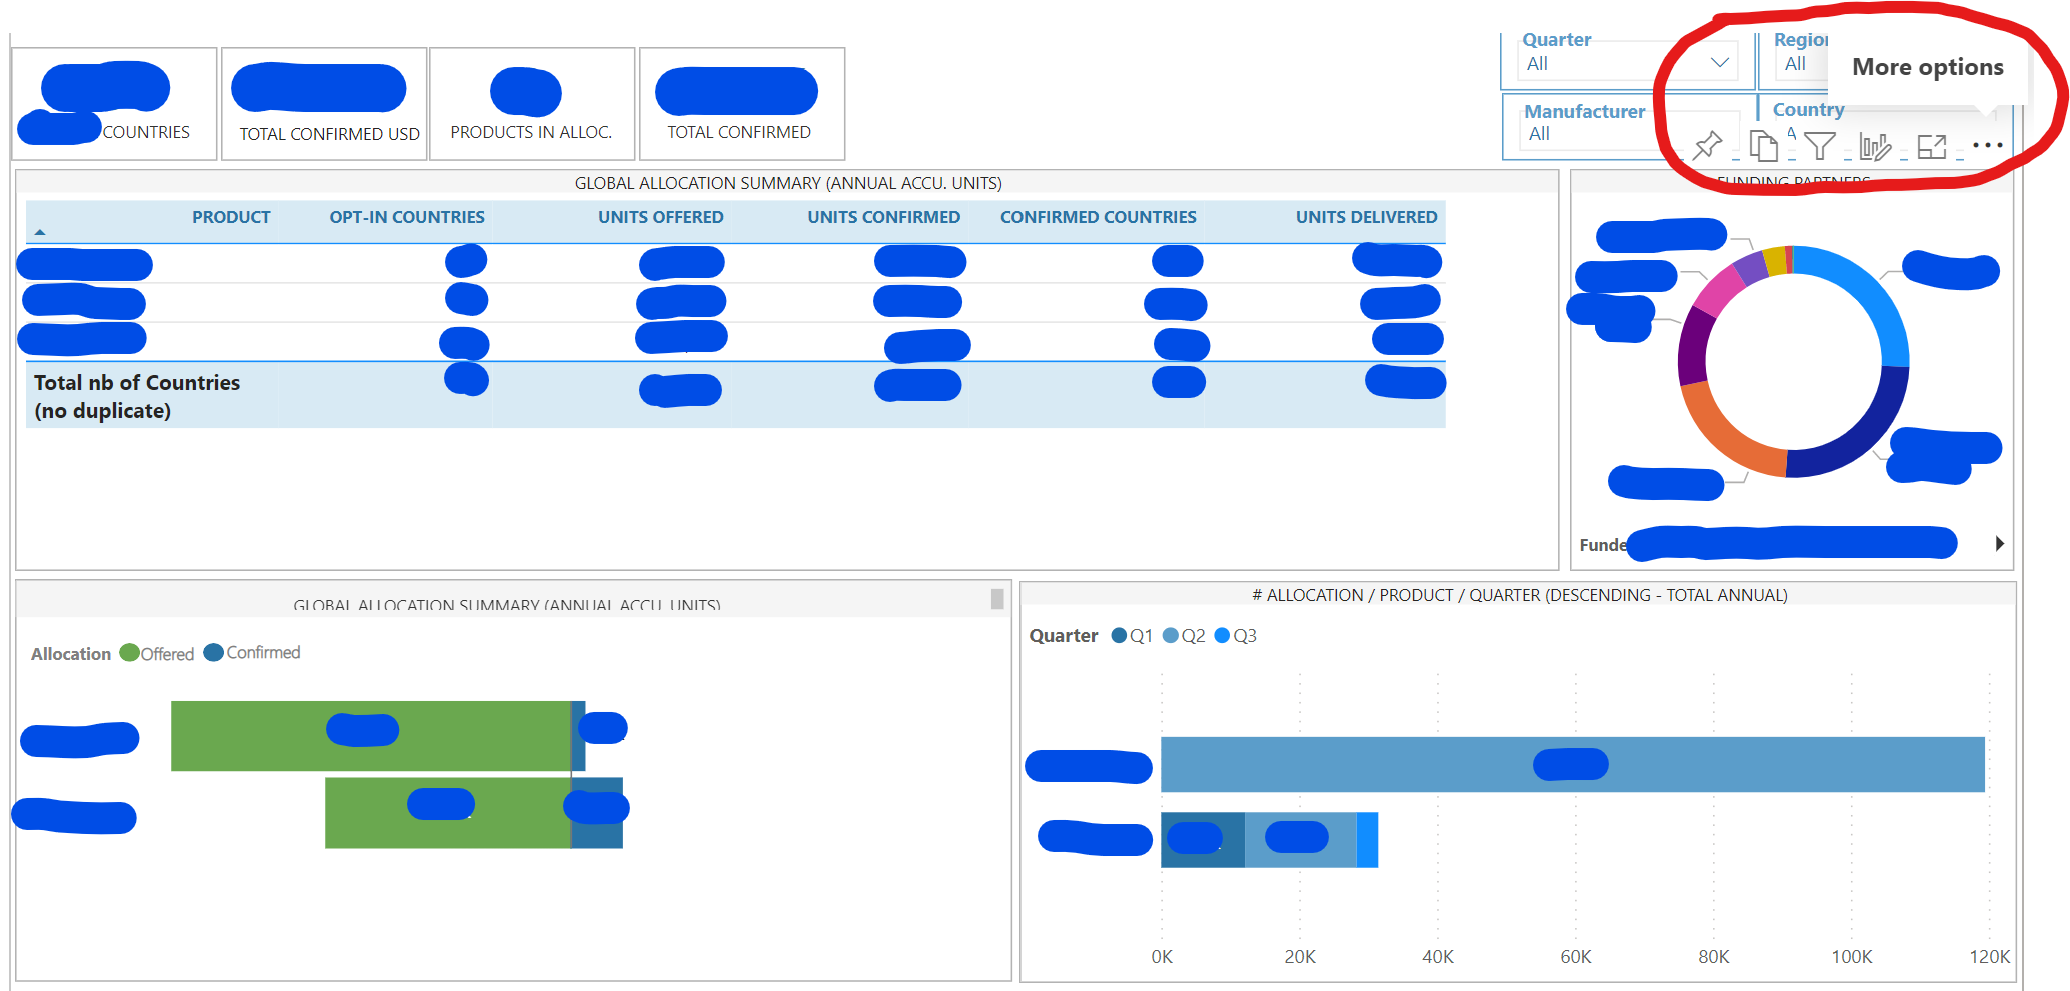The height and width of the screenshot is (991, 2070).
Task: Select the Offered legend item
Action: [x=157, y=653]
